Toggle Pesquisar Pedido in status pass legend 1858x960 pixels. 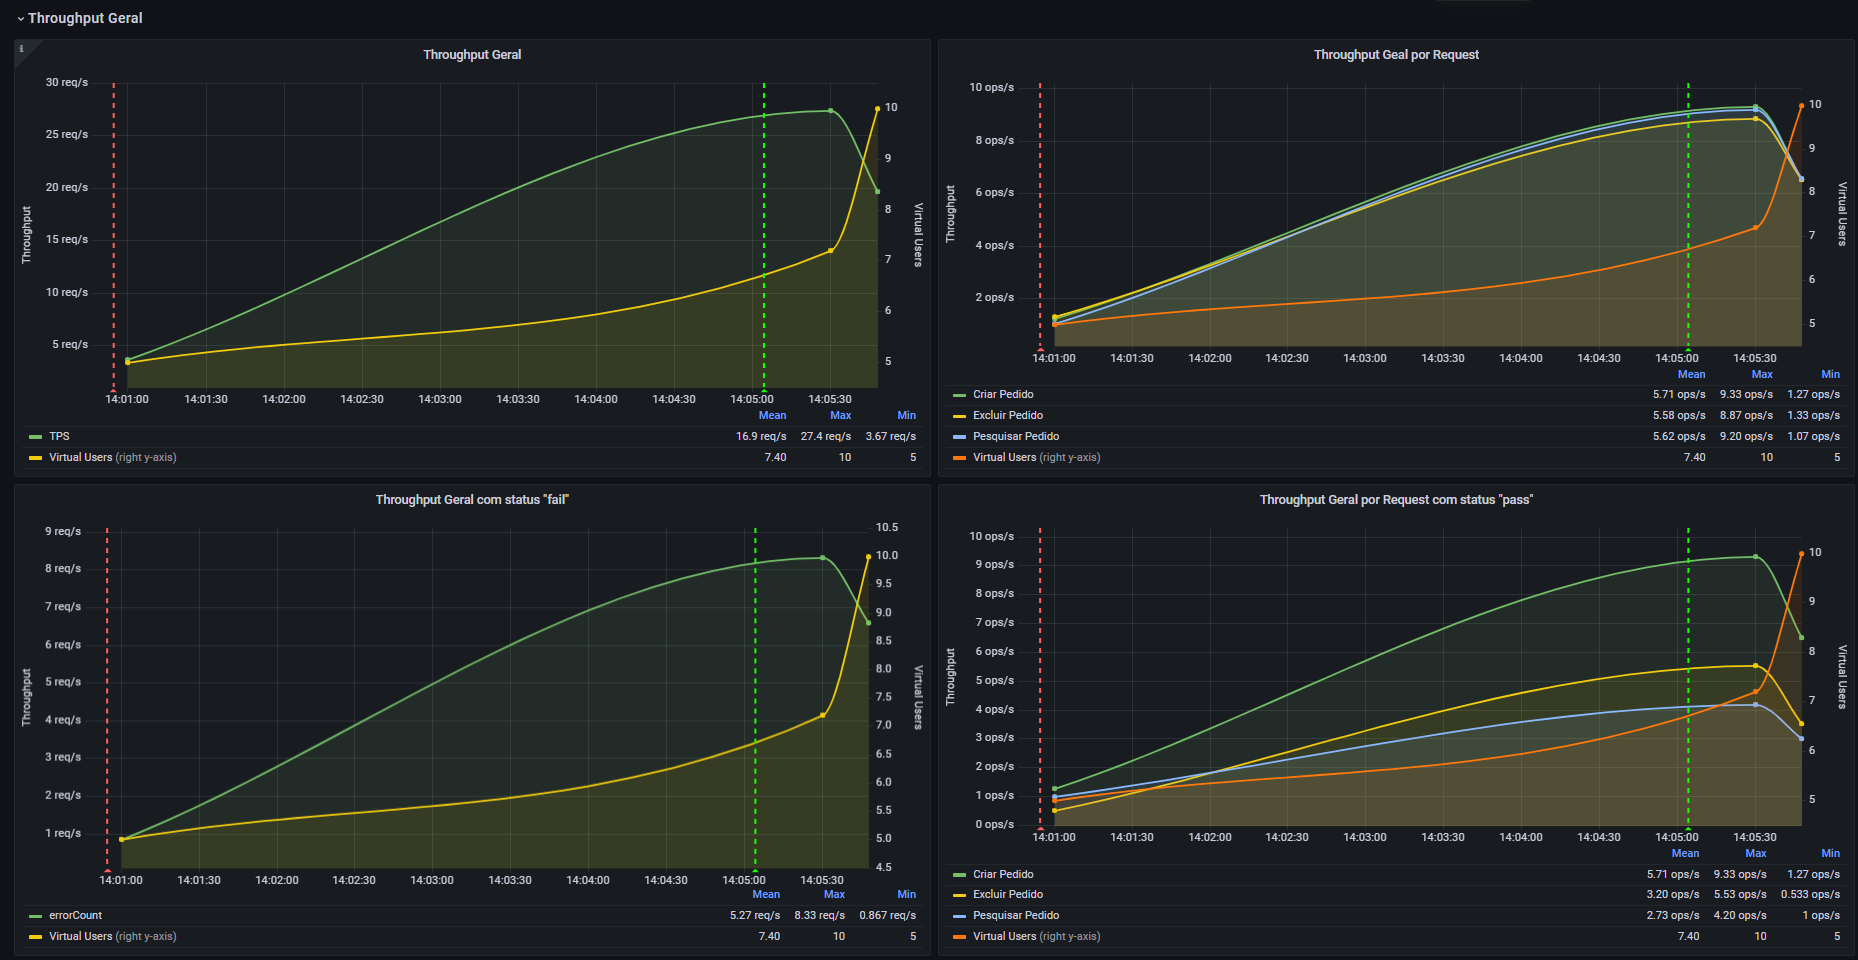pos(1016,915)
